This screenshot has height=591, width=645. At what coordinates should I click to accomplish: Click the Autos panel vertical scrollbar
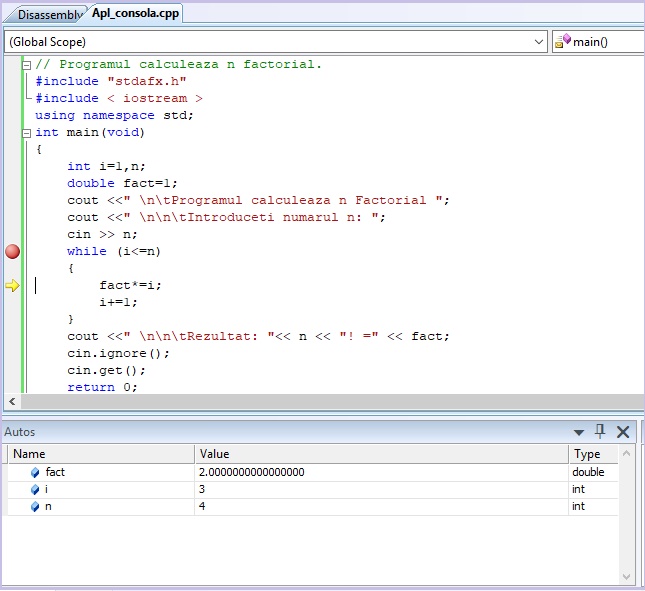click(628, 515)
